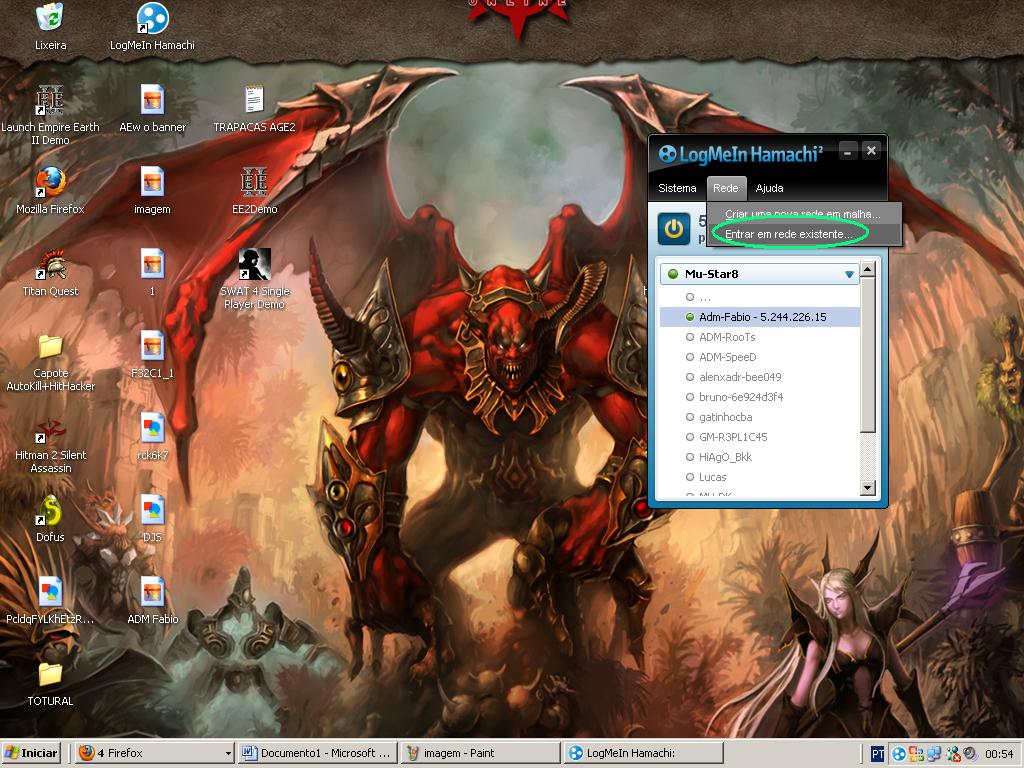The width and height of the screenshot is (1024, 768).
Task: Select peer Adm-Fabio in the list
Action: tap(762, 317)
